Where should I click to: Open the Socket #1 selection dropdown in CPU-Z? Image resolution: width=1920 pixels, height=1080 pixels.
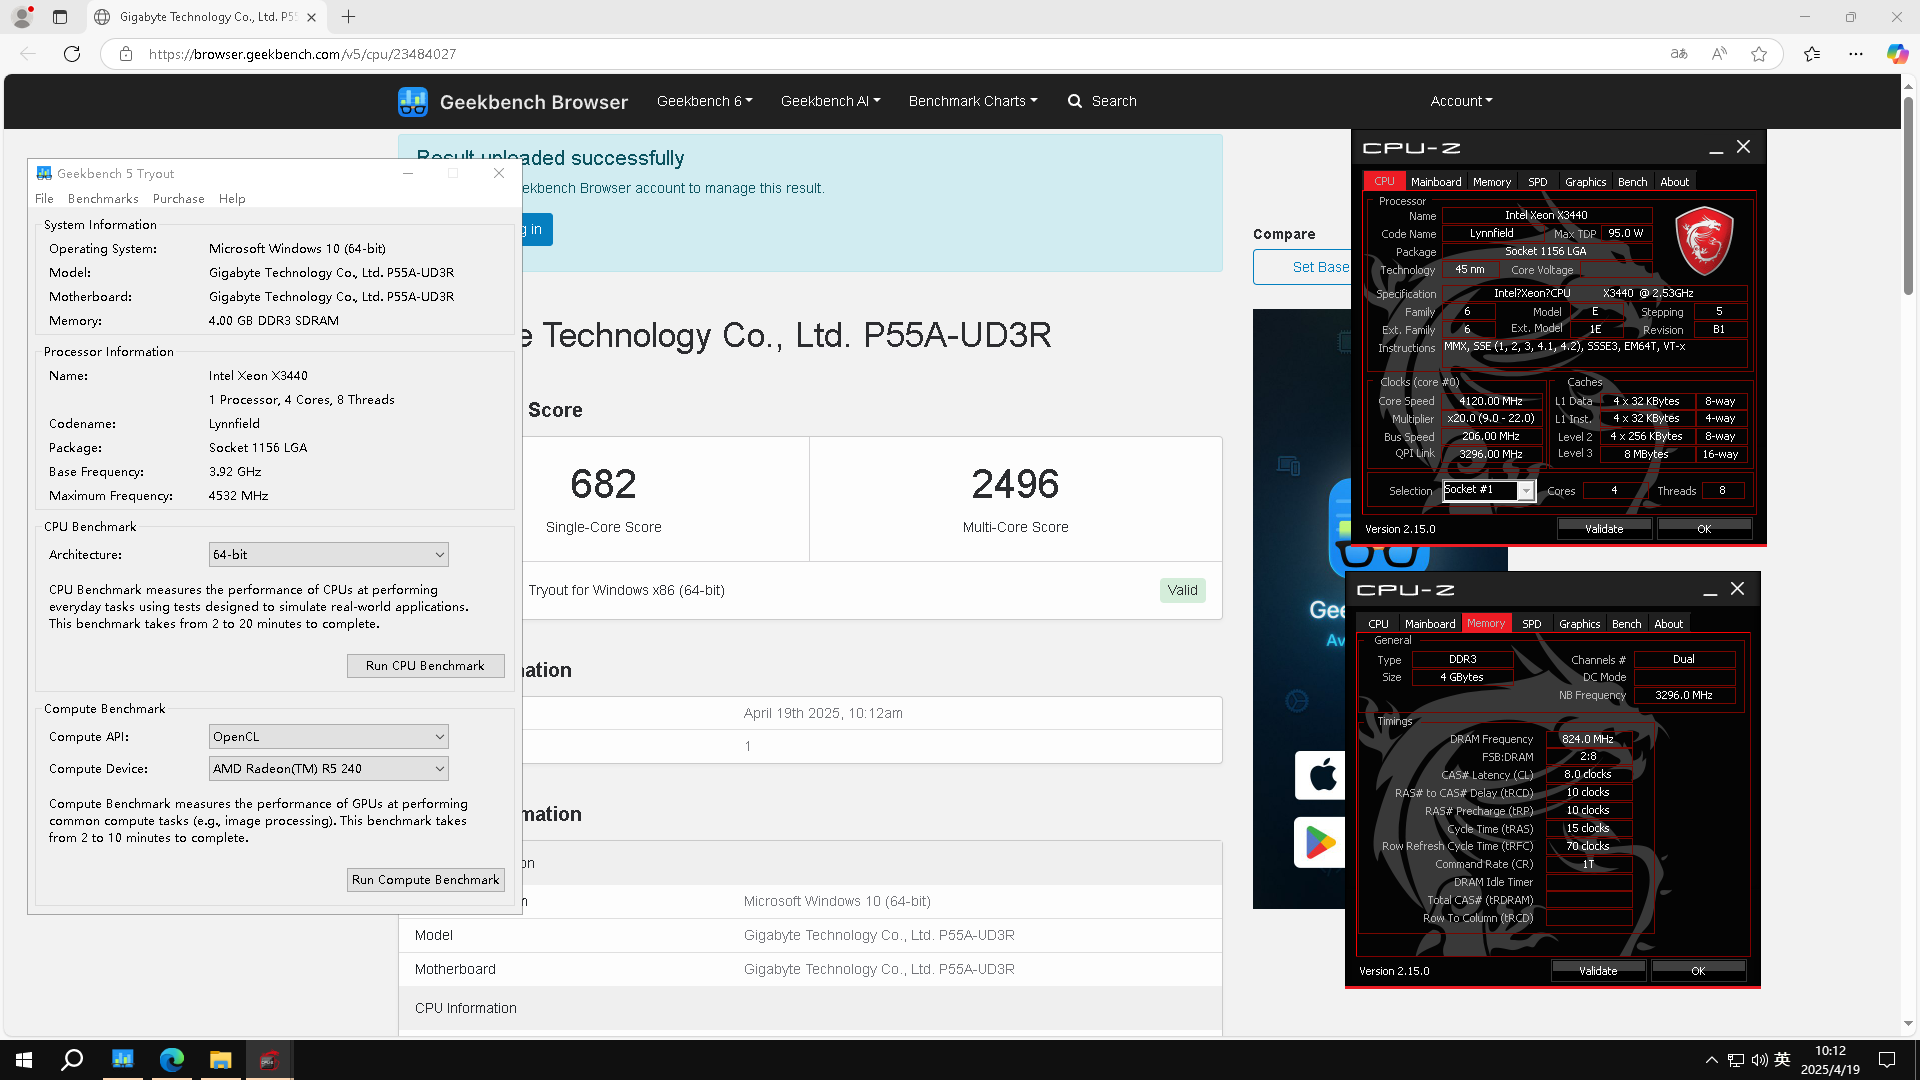[x=1489, y=490]
